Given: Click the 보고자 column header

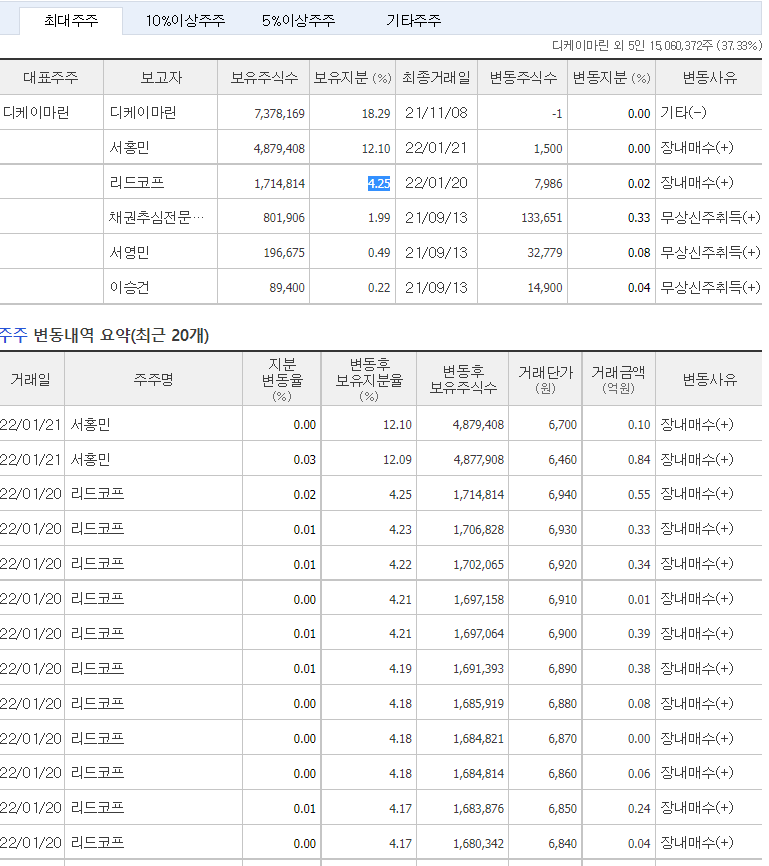Looking at the screenshot, I should click(161, 77).
